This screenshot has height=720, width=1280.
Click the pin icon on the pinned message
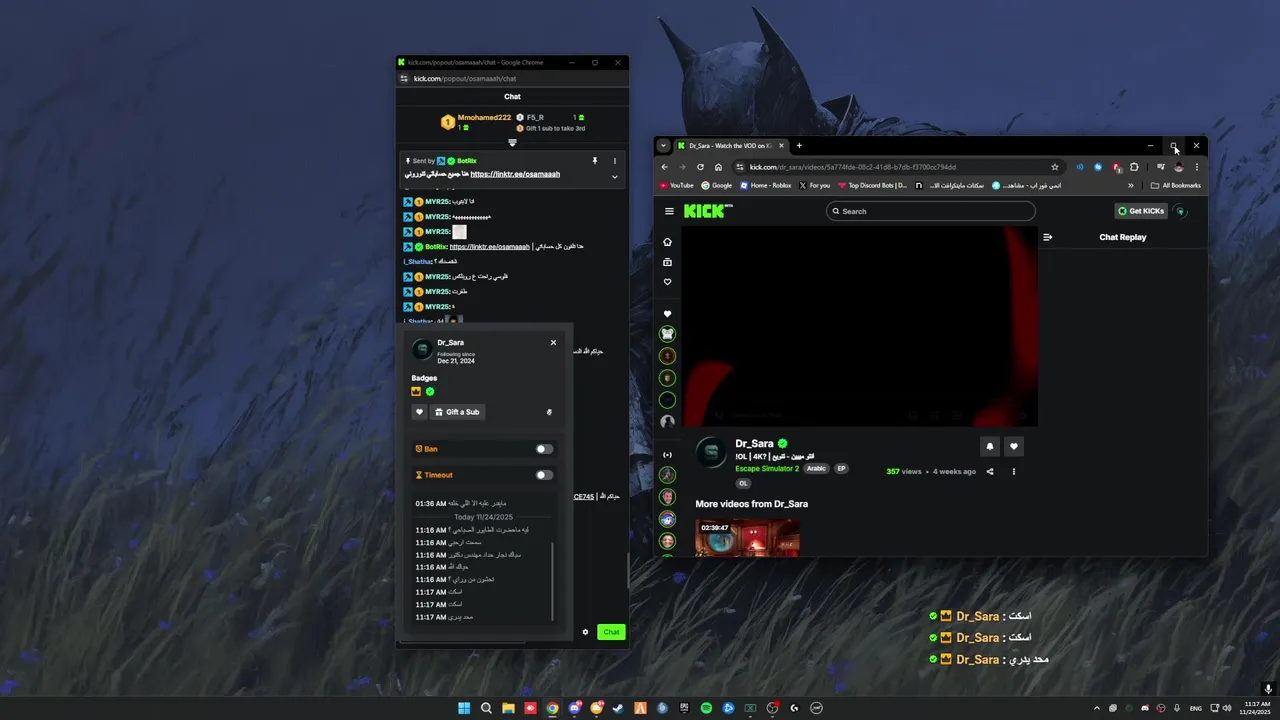click(x=595, y=161)
